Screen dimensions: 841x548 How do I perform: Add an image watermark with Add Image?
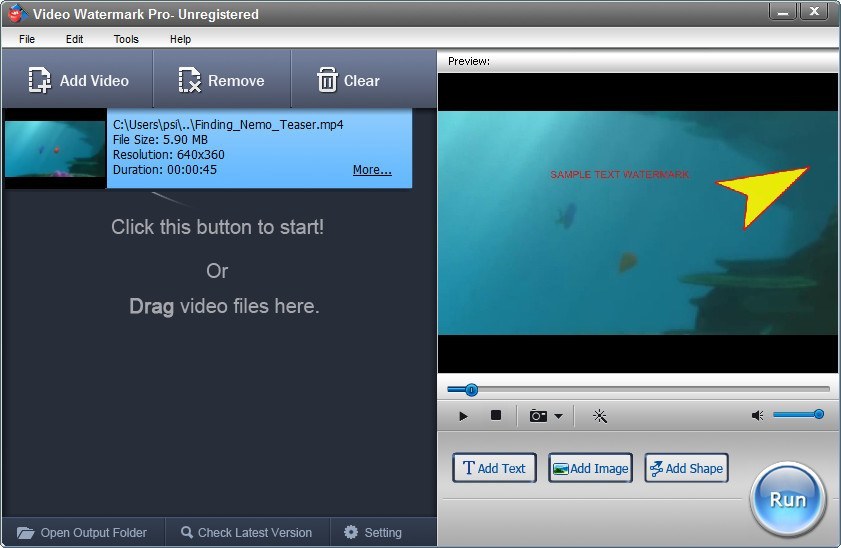(590, 468)
